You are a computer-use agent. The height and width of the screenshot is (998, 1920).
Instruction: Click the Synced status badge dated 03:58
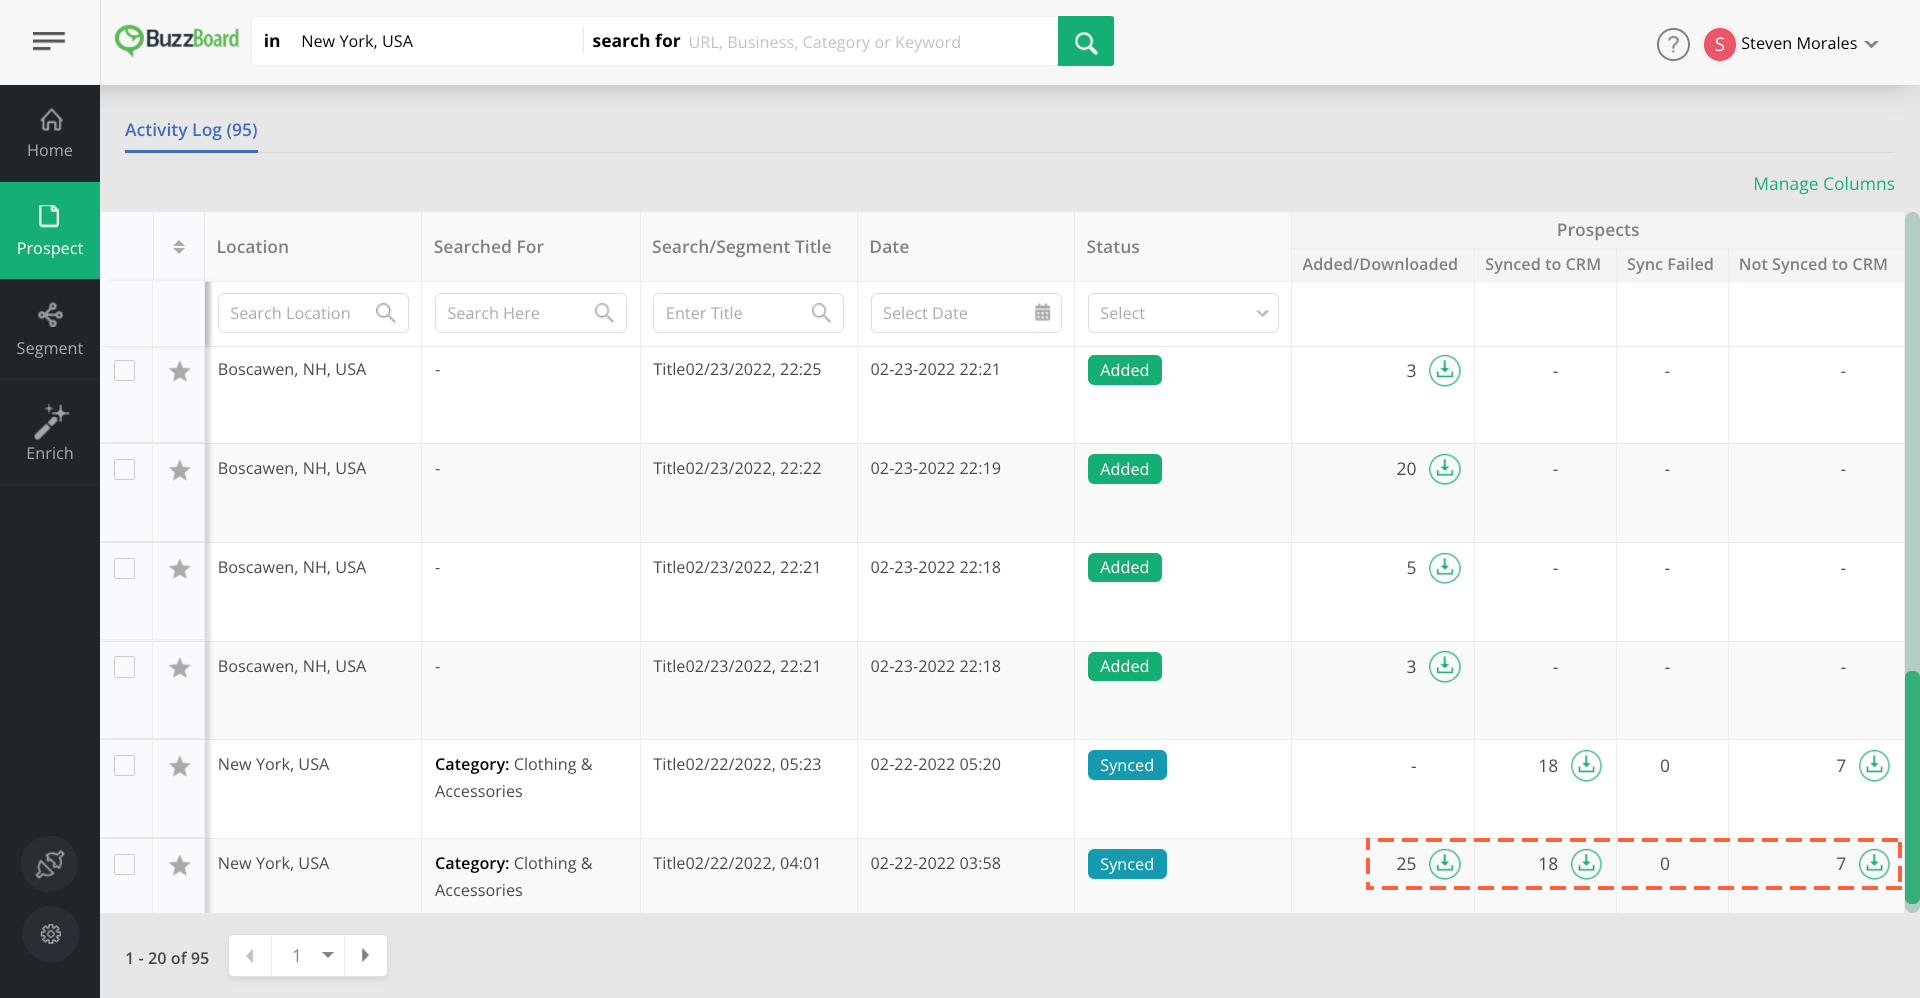(1127, 864)
